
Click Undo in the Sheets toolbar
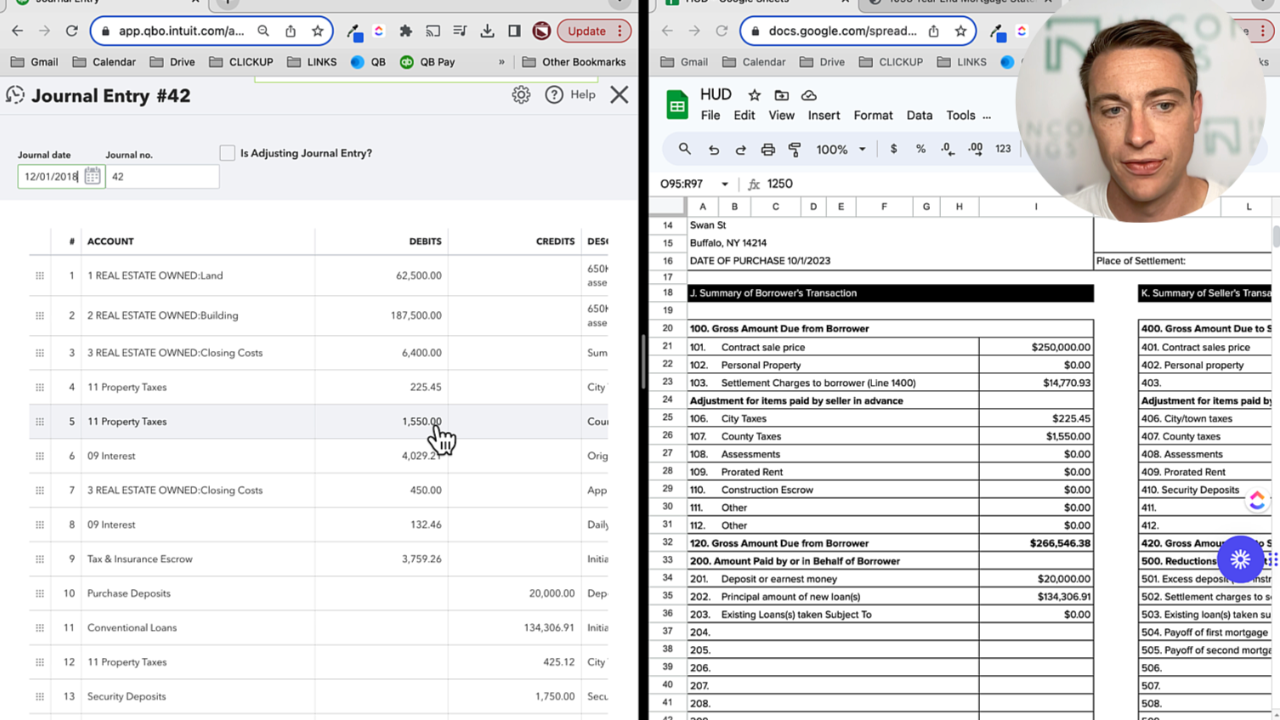click(713, 148)
